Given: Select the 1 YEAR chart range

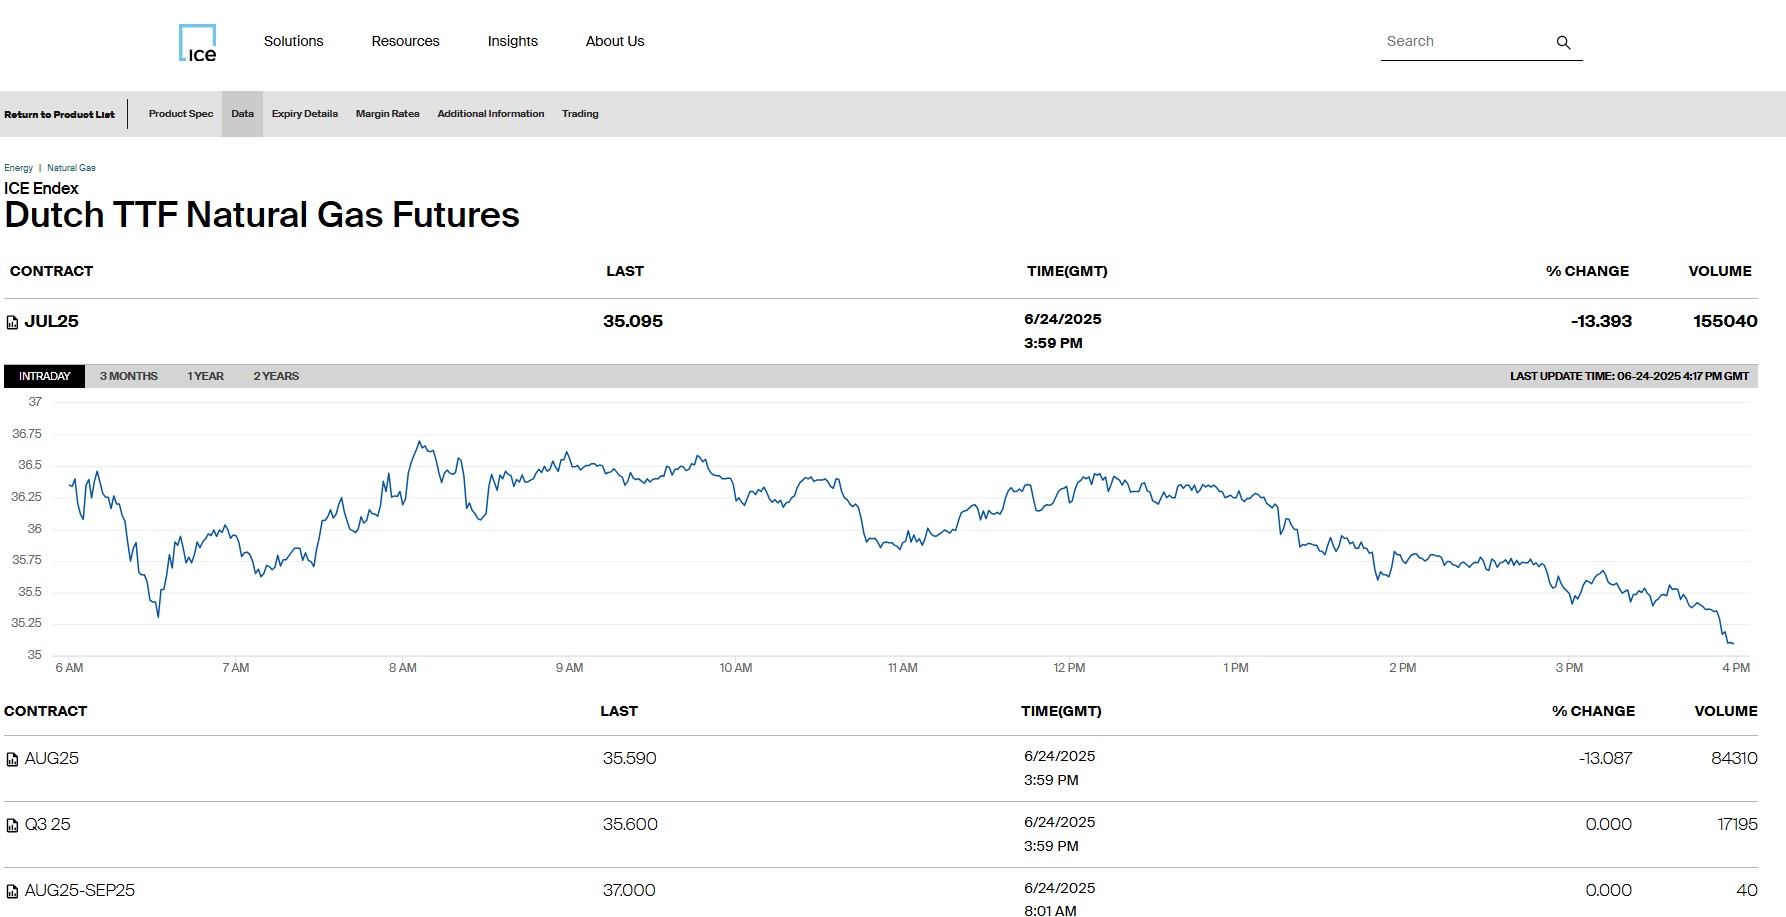Looking at the screenshot, I should pos(206,376).
